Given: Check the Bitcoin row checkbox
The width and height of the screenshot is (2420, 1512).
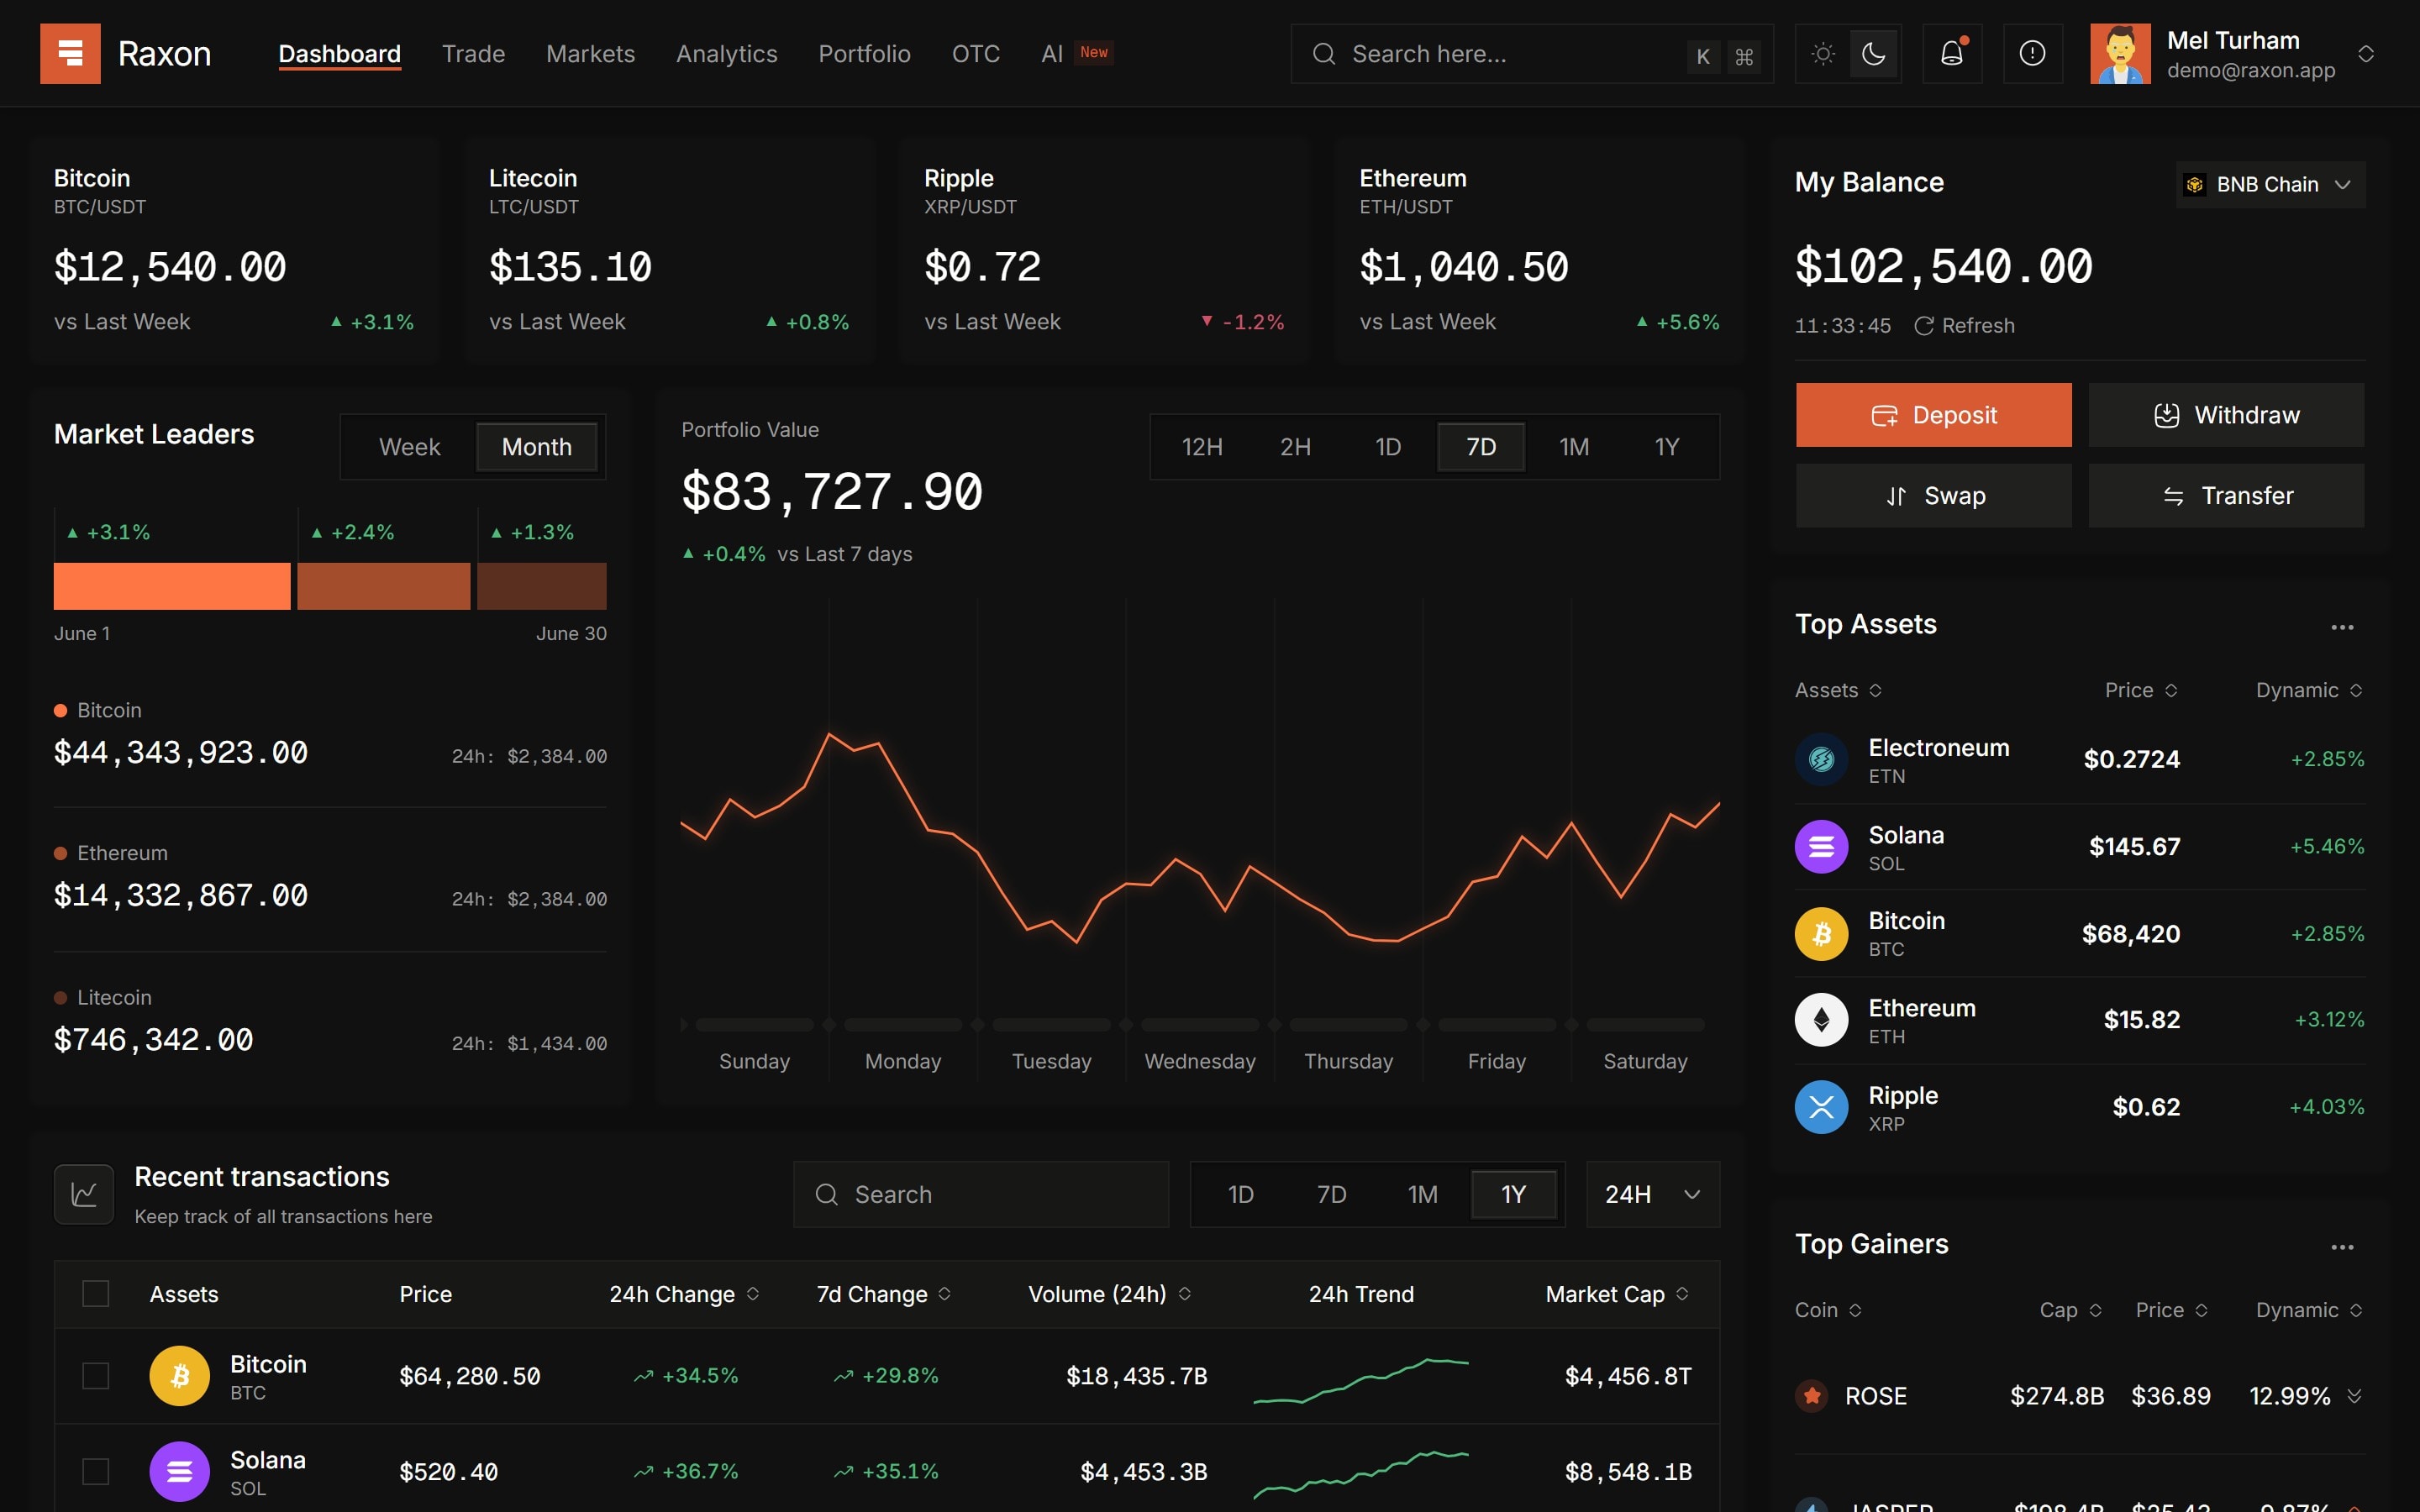Looking at the screenshot, I should coord(95,1376).
